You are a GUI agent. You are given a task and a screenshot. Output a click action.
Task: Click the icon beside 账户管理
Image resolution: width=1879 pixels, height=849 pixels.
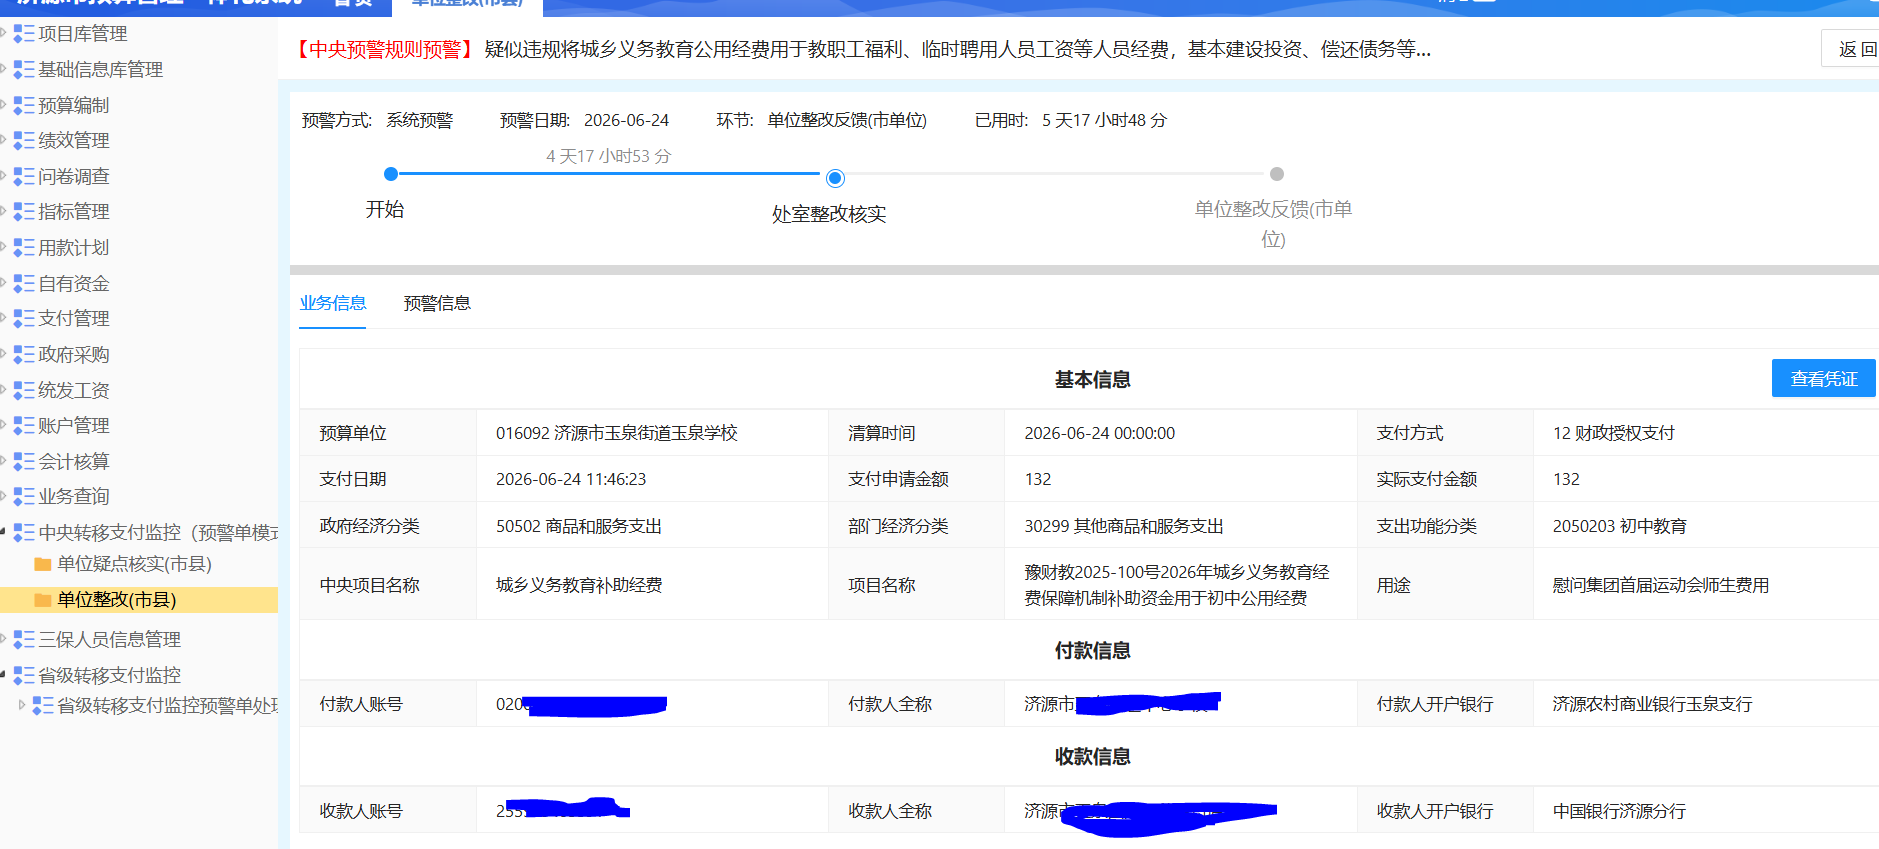[24, 426]
